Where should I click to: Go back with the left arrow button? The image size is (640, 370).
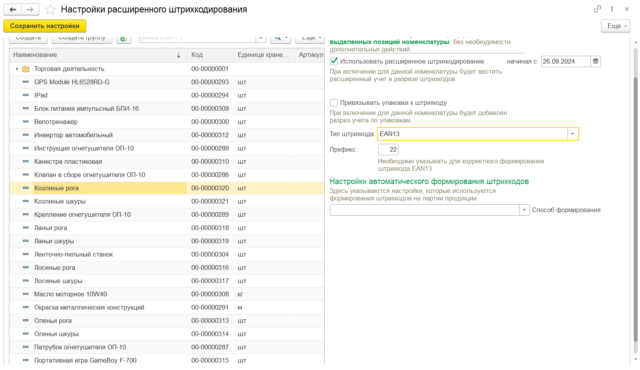pos(13,9)
